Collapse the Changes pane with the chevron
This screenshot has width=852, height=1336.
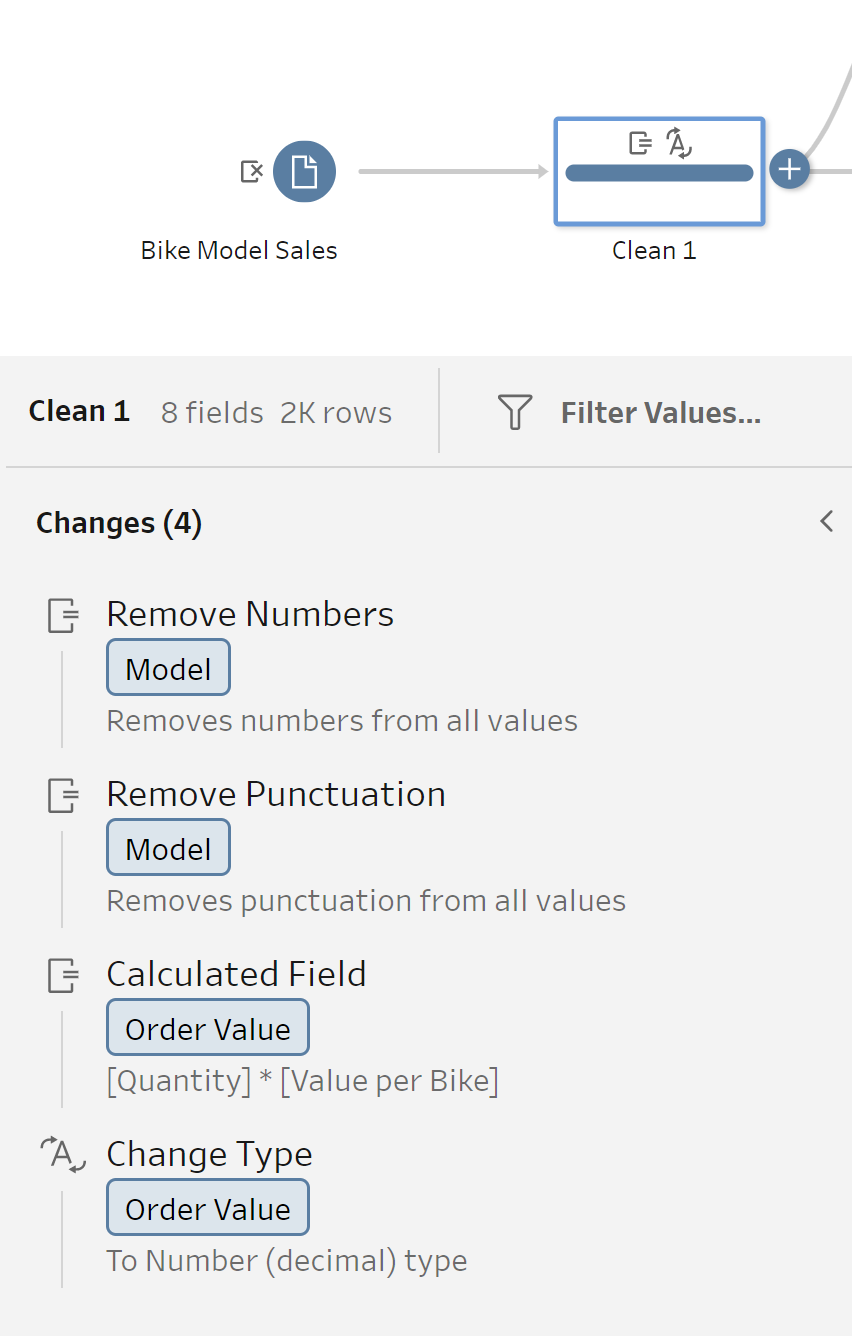[826, 521]
